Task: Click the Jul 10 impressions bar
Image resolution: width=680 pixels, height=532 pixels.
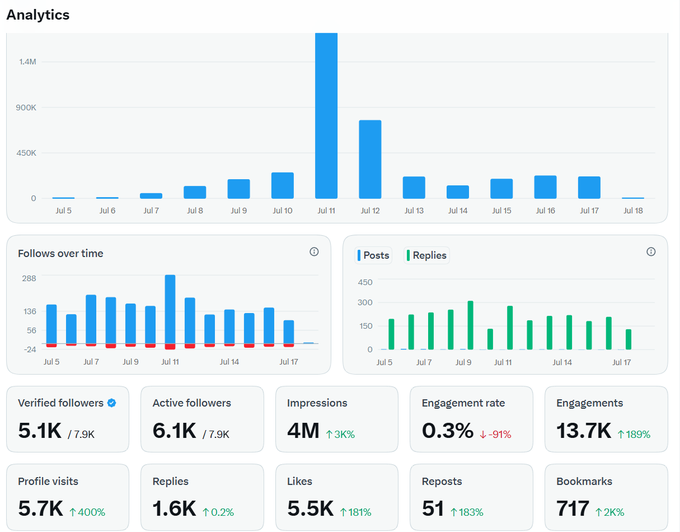Action: click(282, 186)
